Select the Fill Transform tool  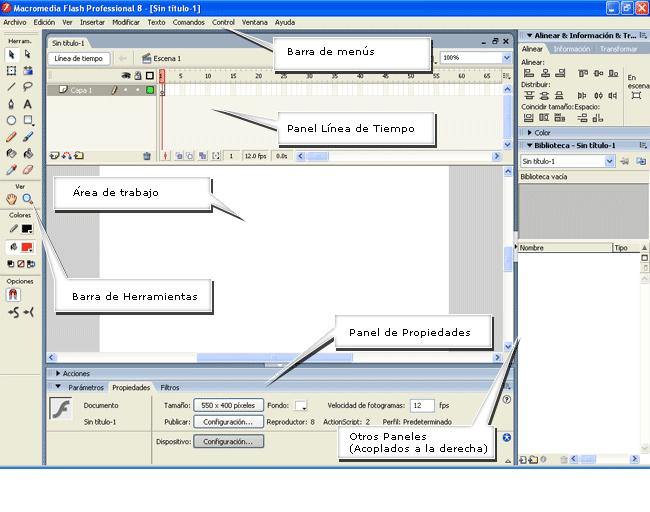point(28,70)
